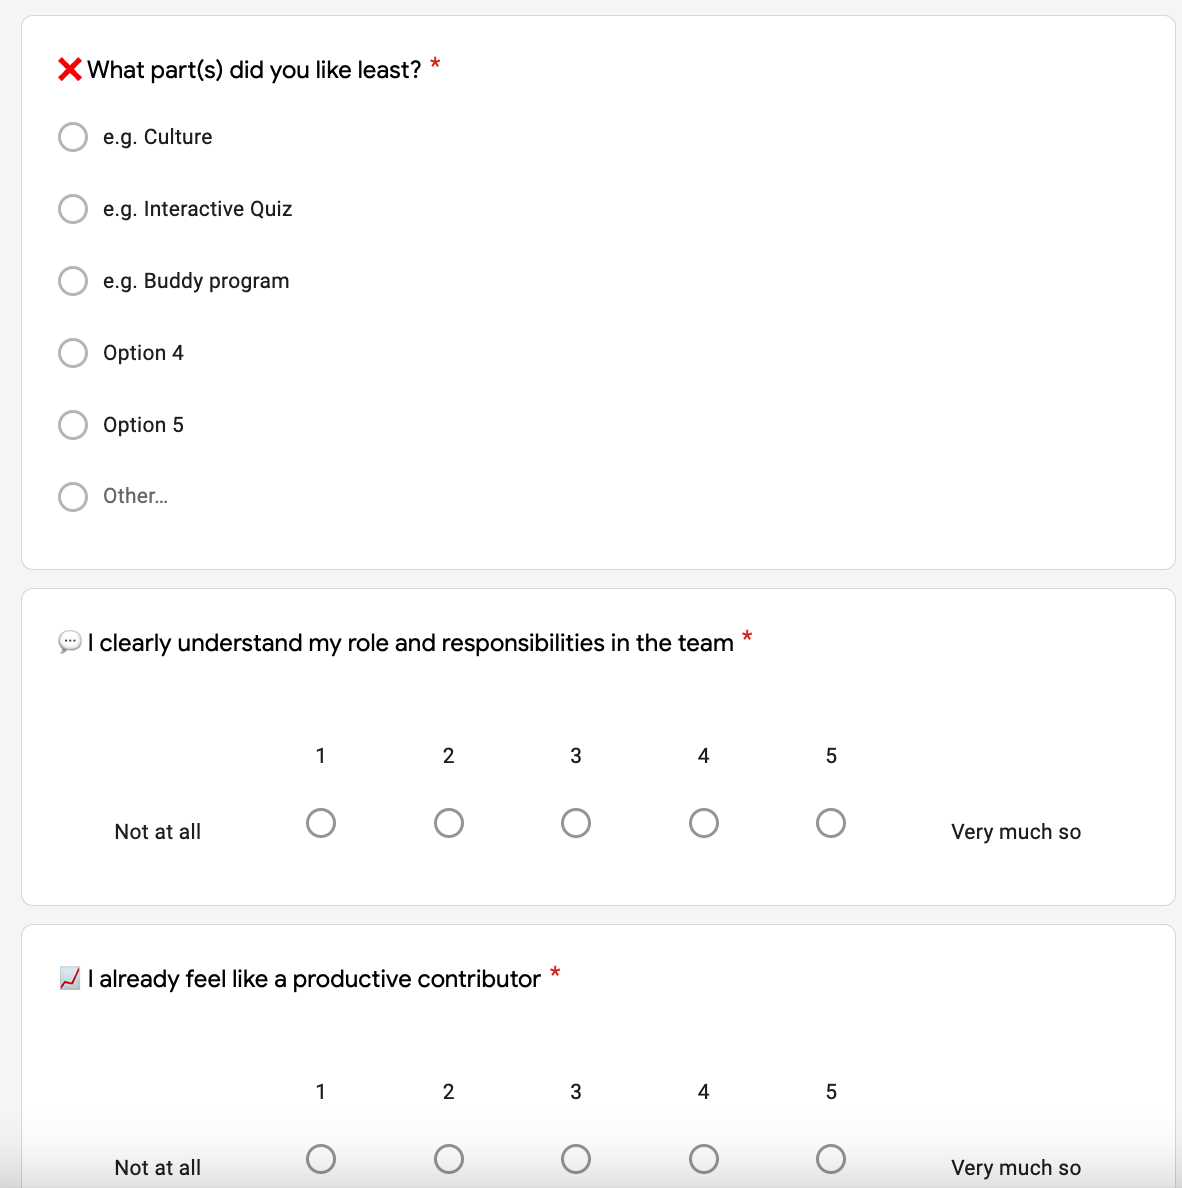The image size is (1182, 1188).
Task: Click the speech bubble icon beside role question
Action: click(x=70, y=642)
